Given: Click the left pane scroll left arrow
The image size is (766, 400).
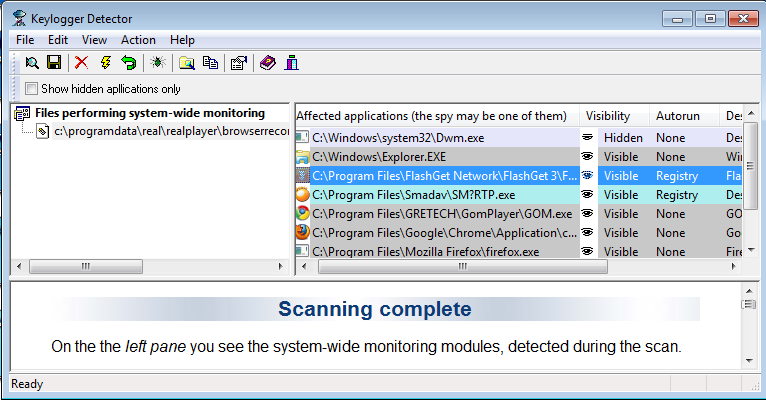Looking at the screenshot, I should (19, 266).
